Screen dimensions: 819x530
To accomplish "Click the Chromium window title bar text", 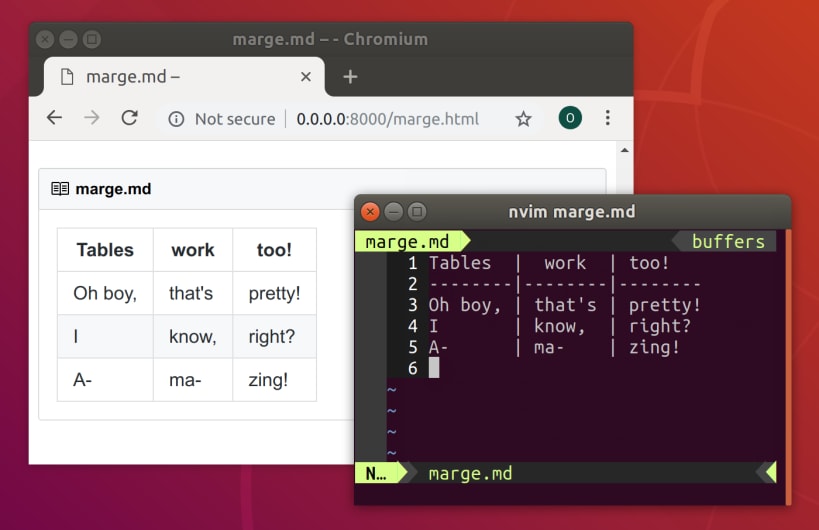I will pos(330,39).
